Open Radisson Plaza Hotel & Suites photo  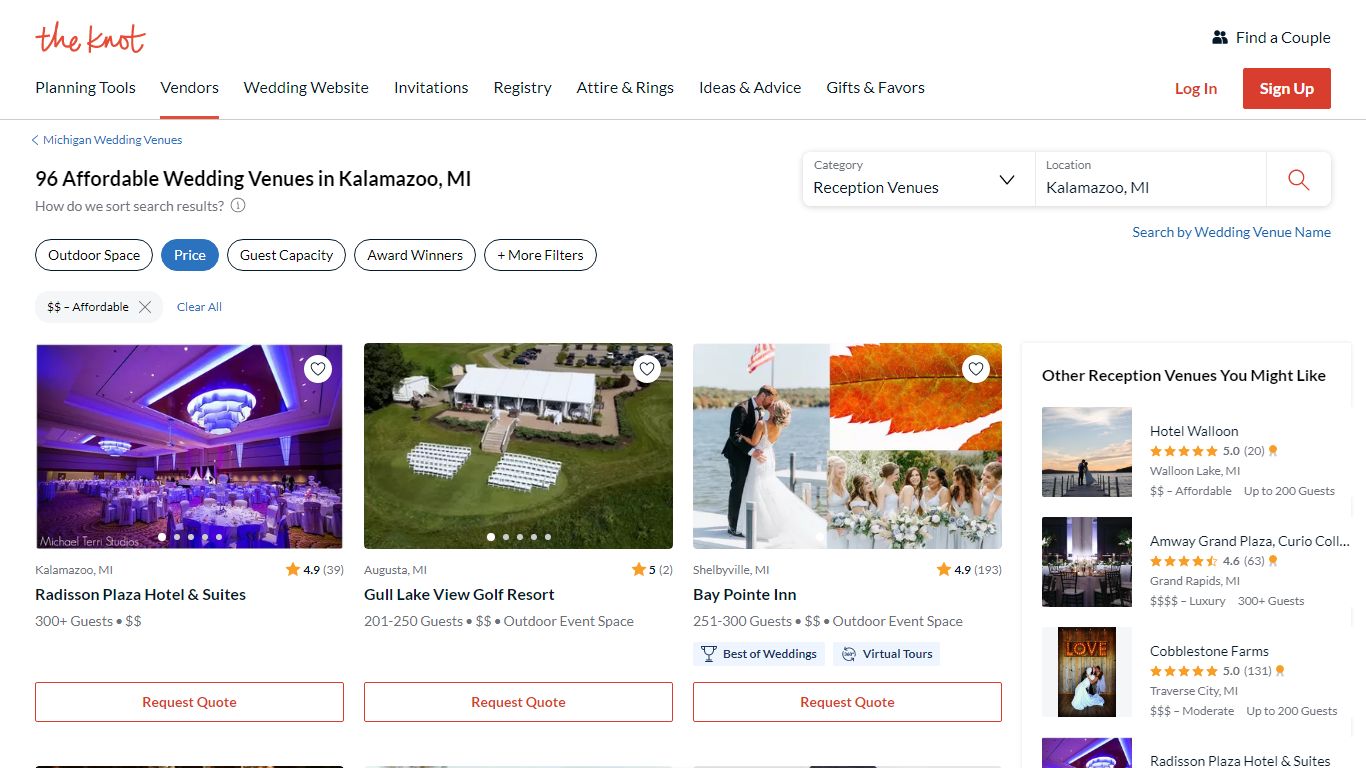pos(189,446)
